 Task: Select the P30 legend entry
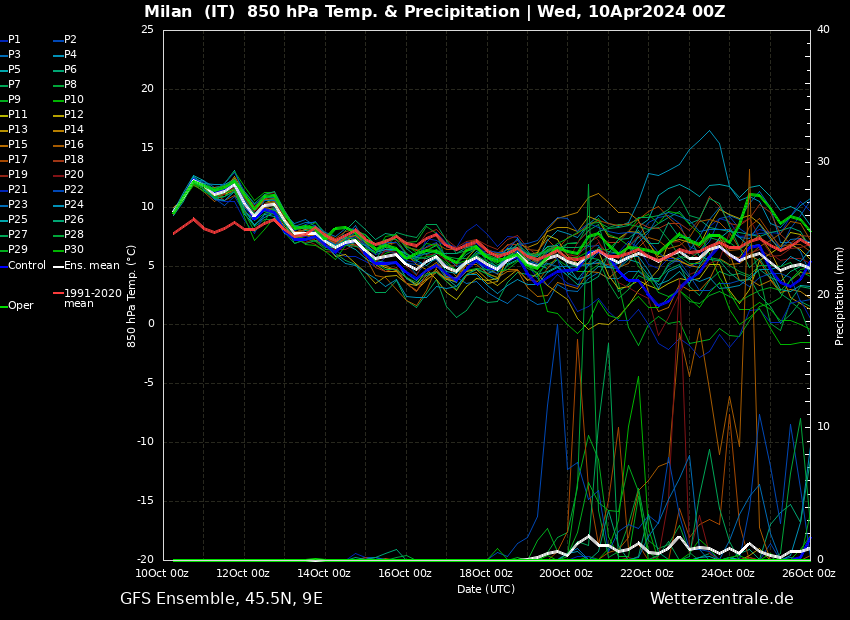(74, 250)
